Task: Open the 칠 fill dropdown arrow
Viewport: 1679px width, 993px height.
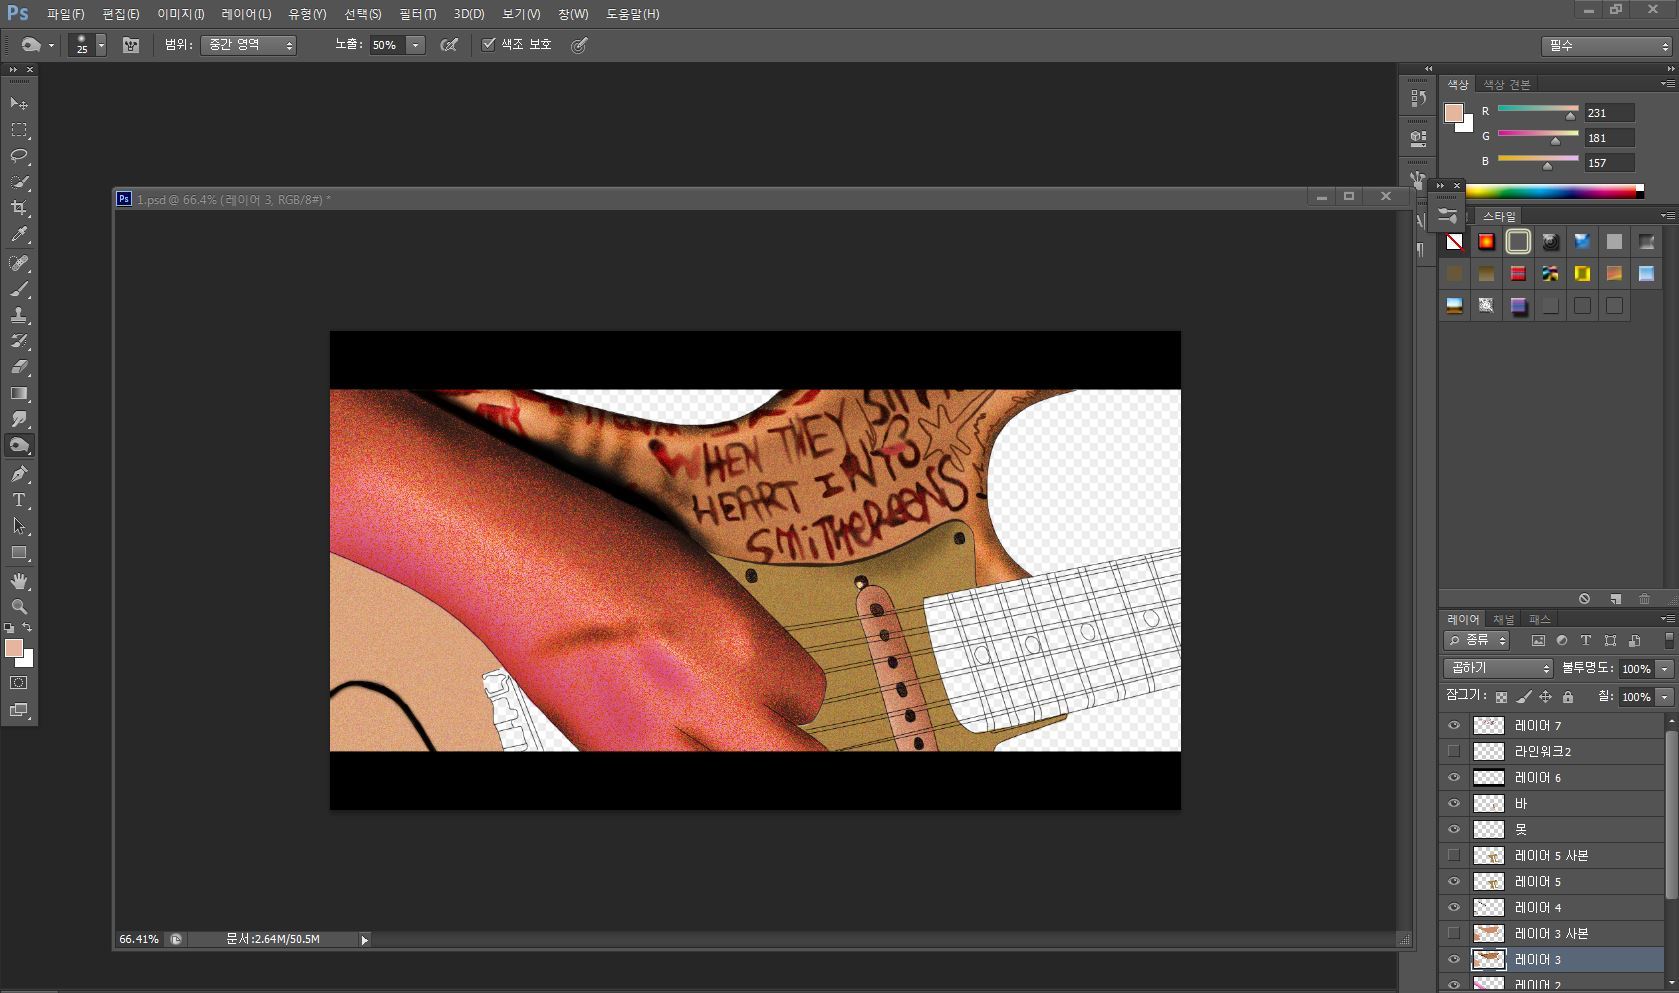Action: click(1664, 697)
